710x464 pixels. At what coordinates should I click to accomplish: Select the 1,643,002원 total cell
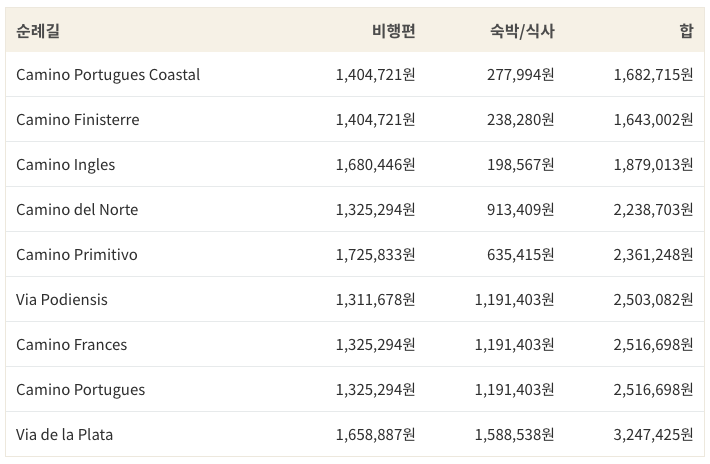[653, 120]
